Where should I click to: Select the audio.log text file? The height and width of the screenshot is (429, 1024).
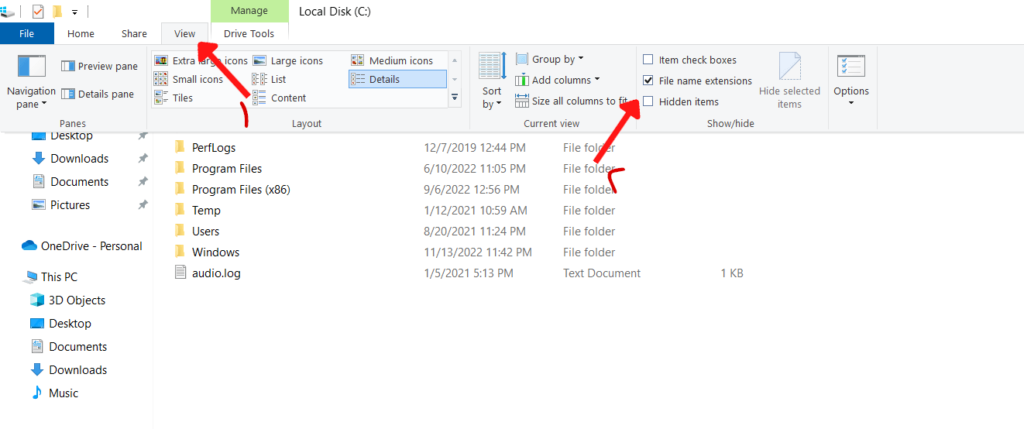tap(215, 273)
